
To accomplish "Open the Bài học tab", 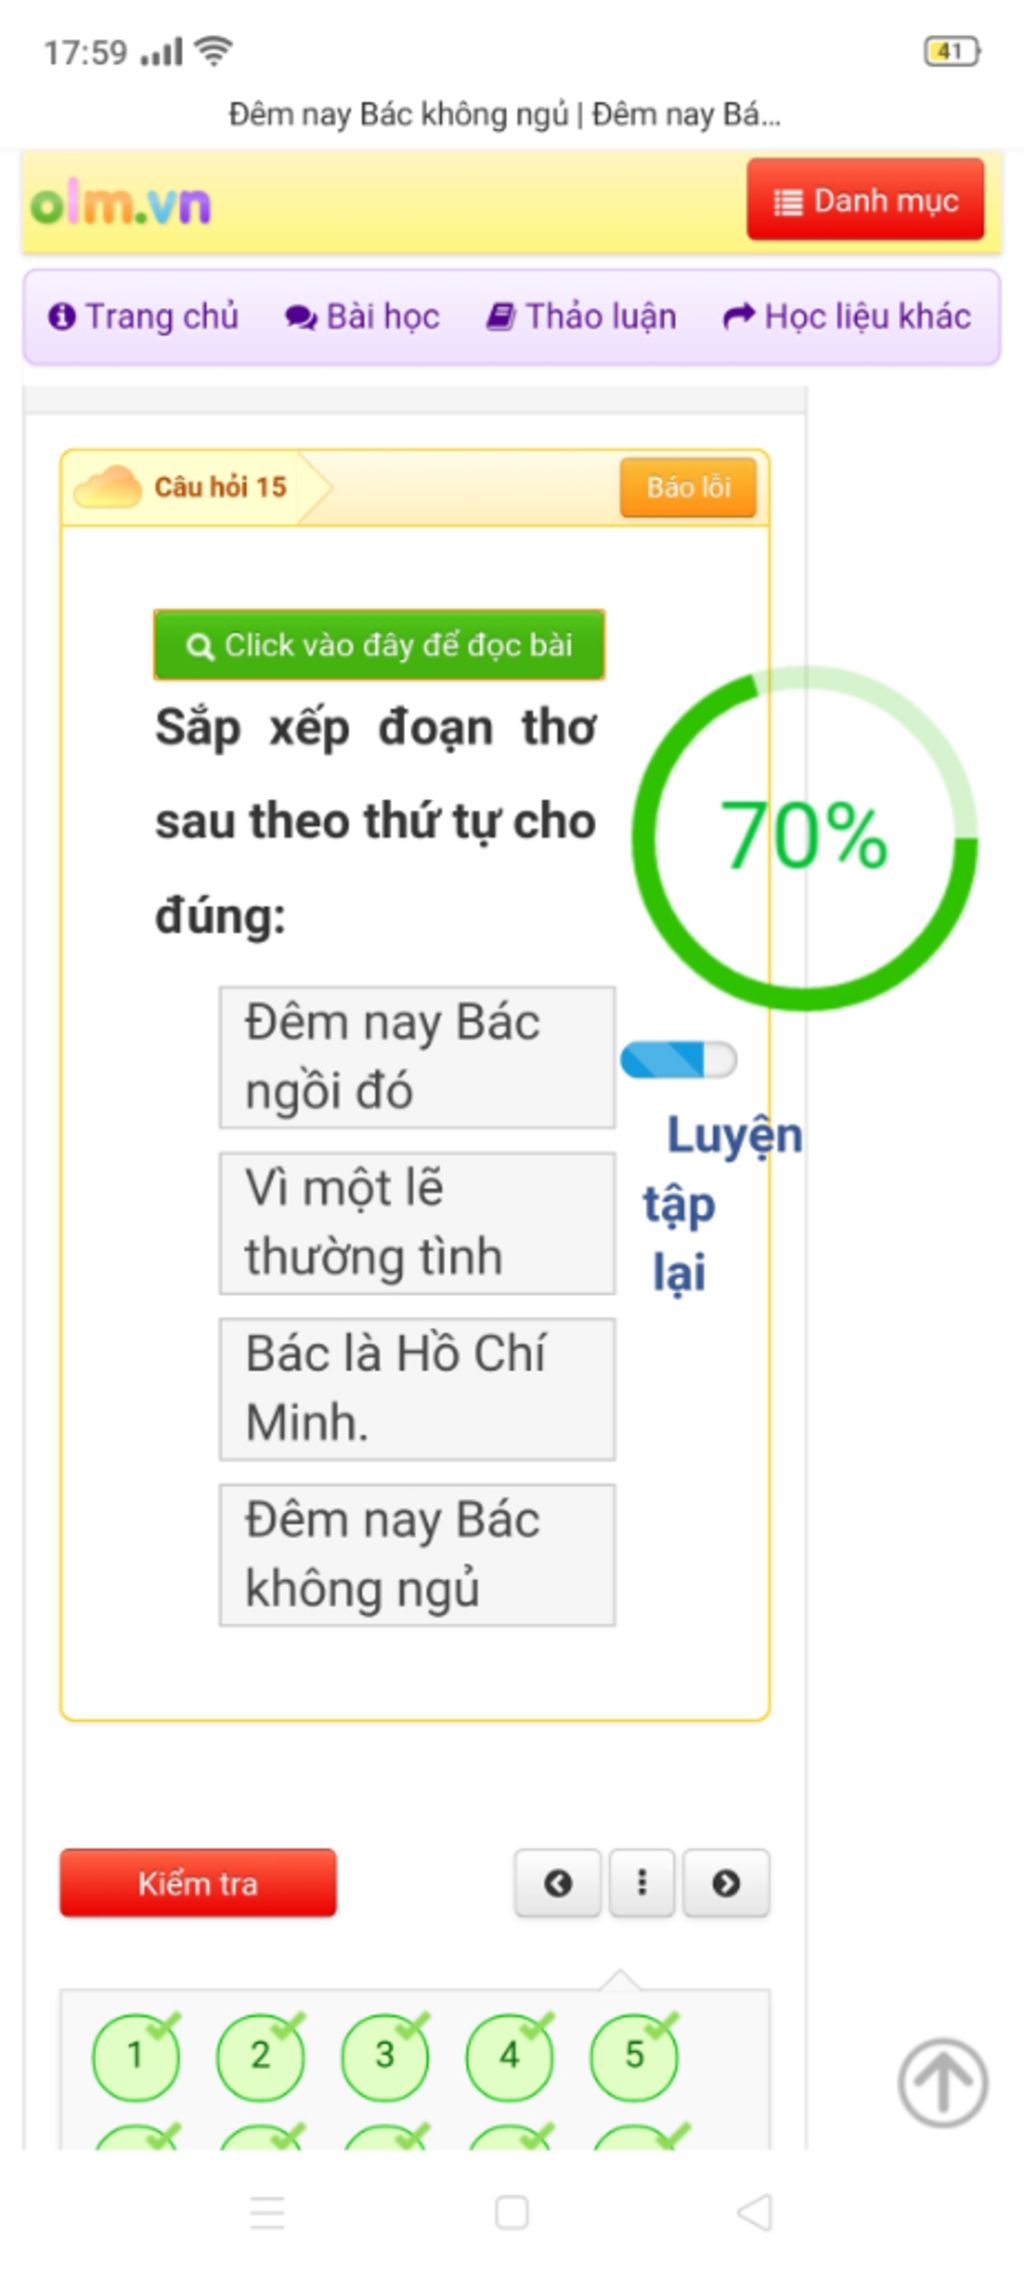I will [362, 316].
